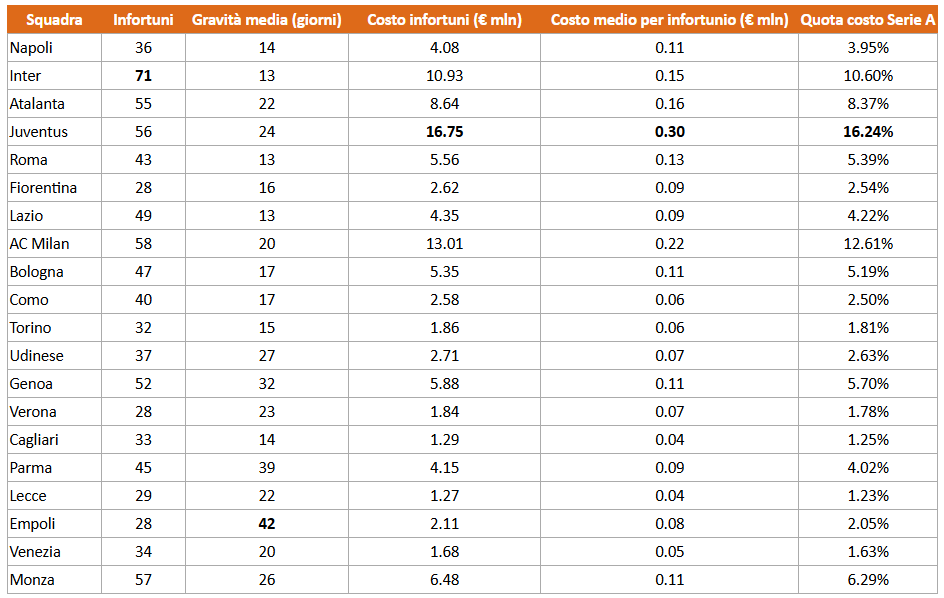This screenshot has height=598, width=944.
Task: Select the Napoli team cell
Action: pos(31,48)
